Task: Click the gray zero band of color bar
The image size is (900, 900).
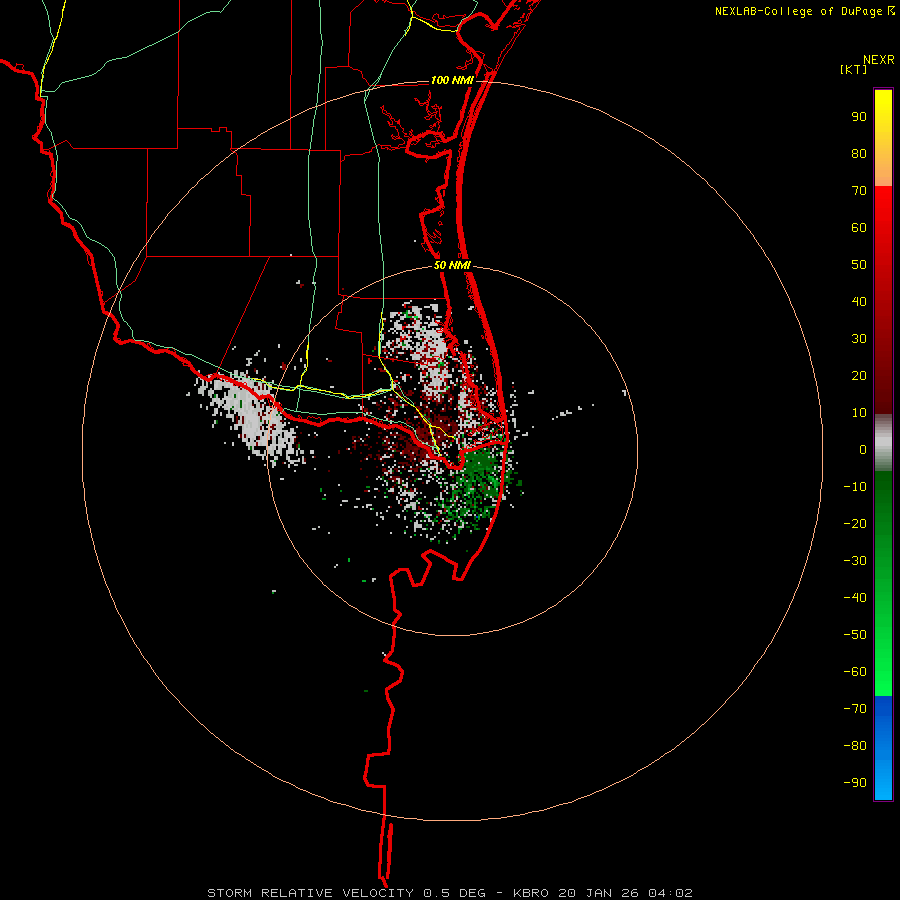Action: tap(883, 443)
